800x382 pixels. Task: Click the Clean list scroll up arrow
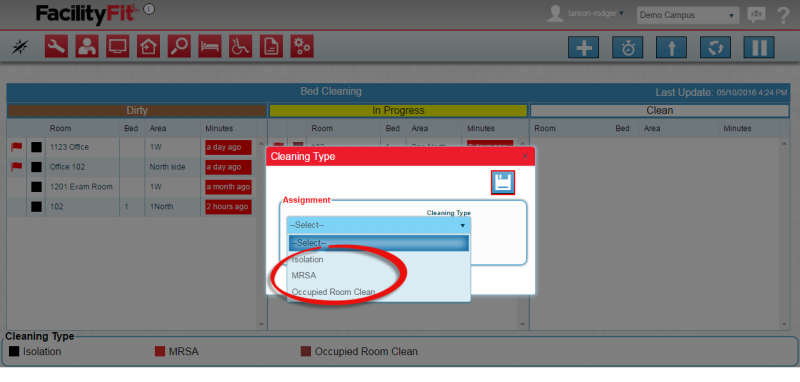click(x=785, y=143)
